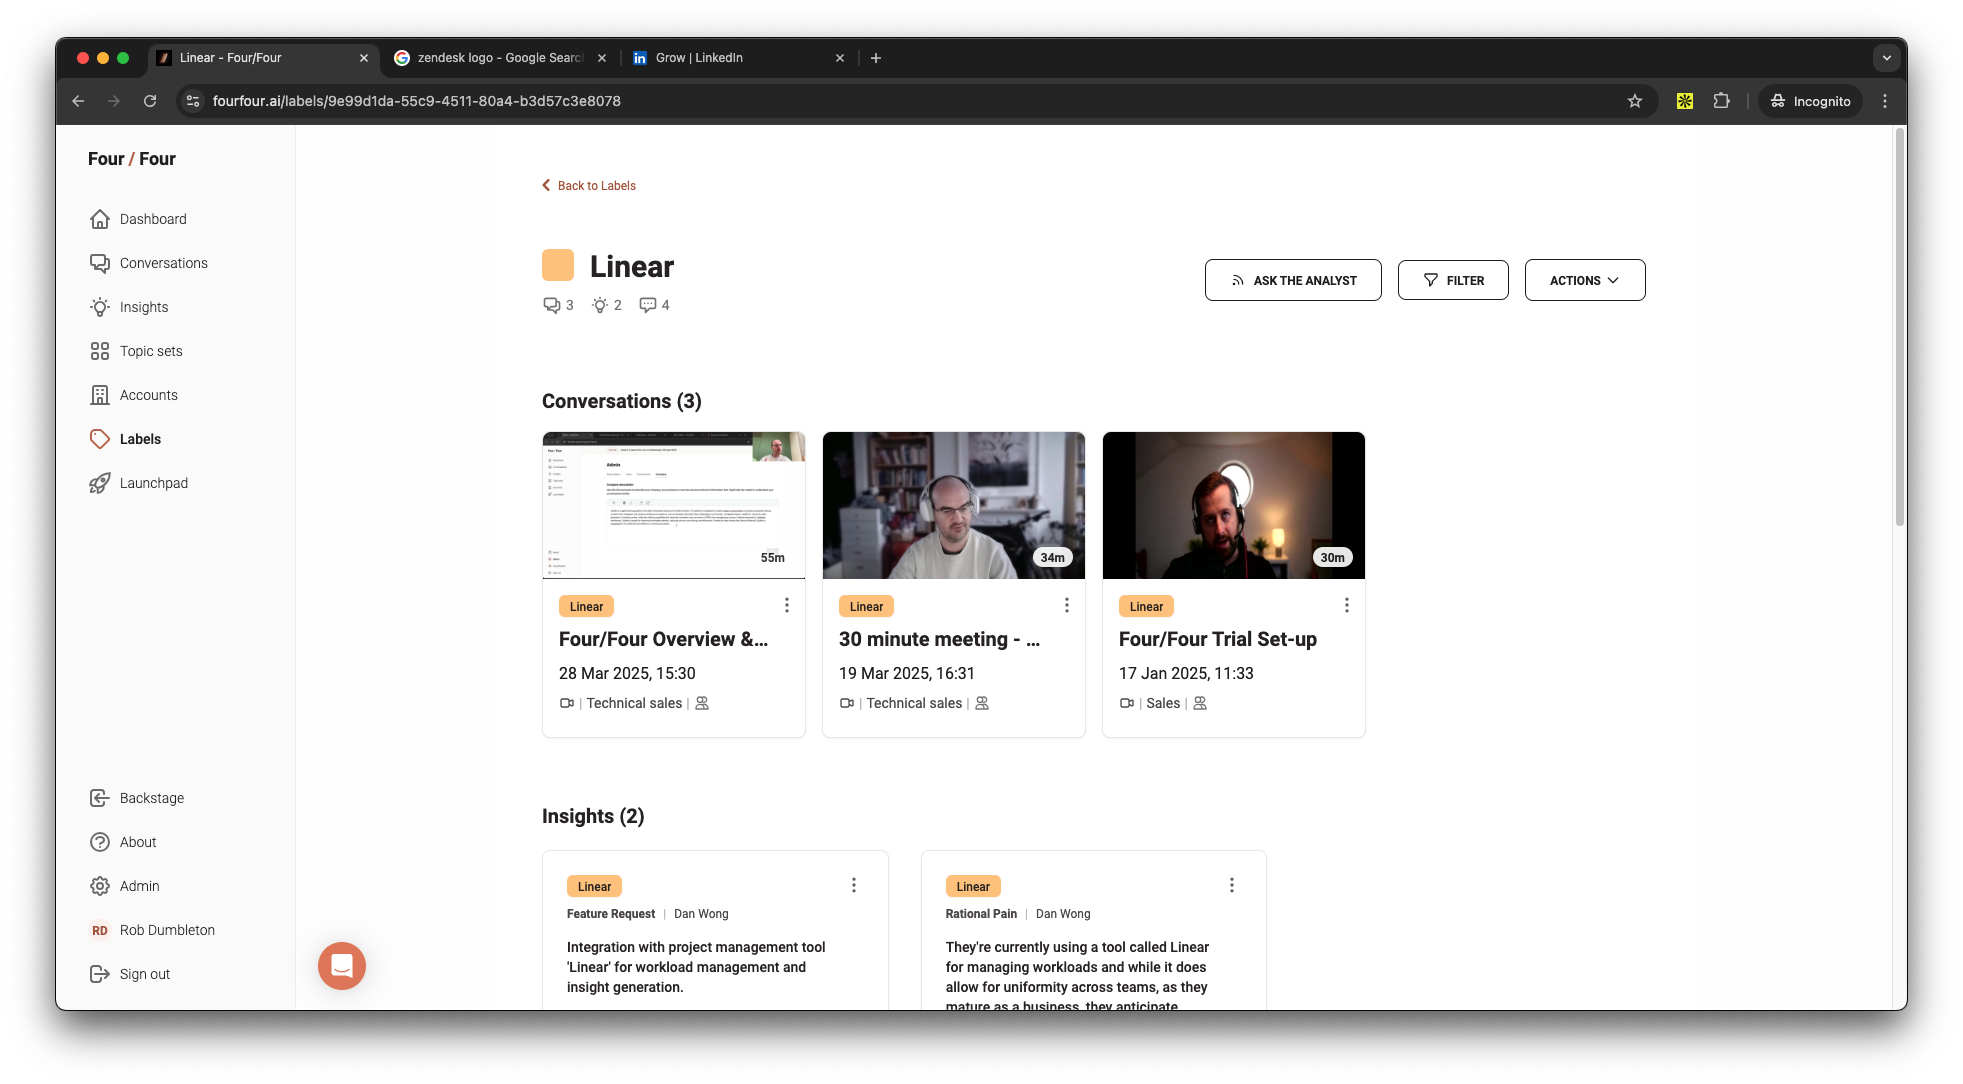Click the Admin gear icon
The height and width of the screenshot is (1084, 1963).
(x=100, y=886)
